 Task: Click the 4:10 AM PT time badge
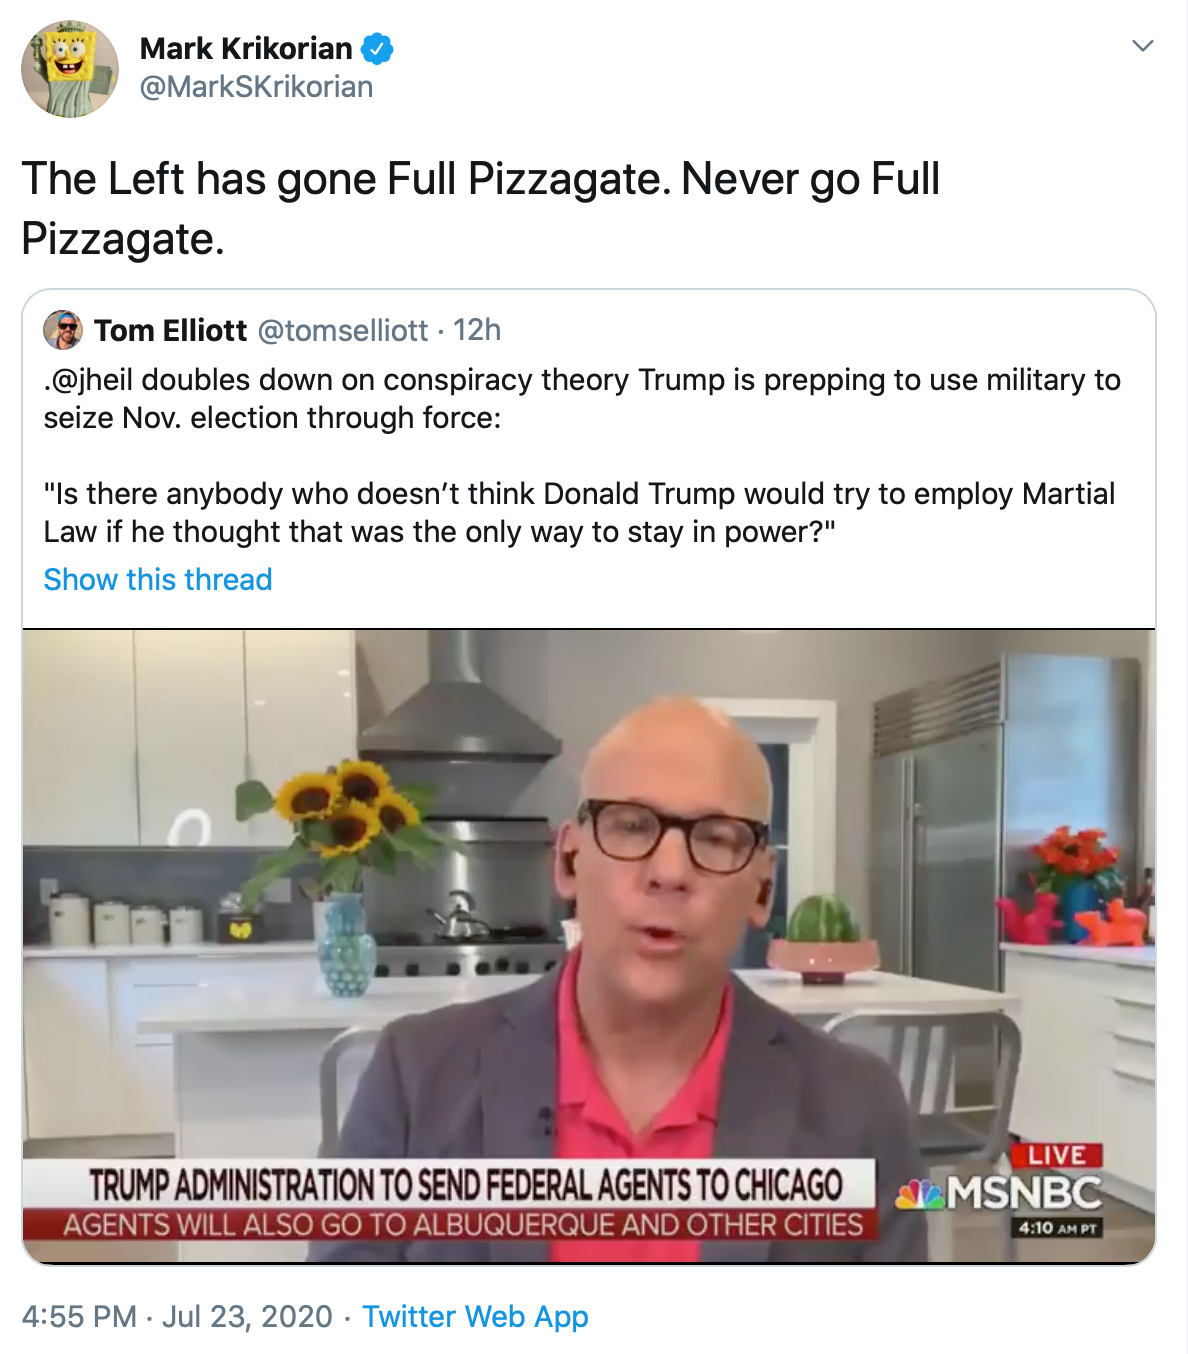pyautogui.click(x=1057, y=1227)
